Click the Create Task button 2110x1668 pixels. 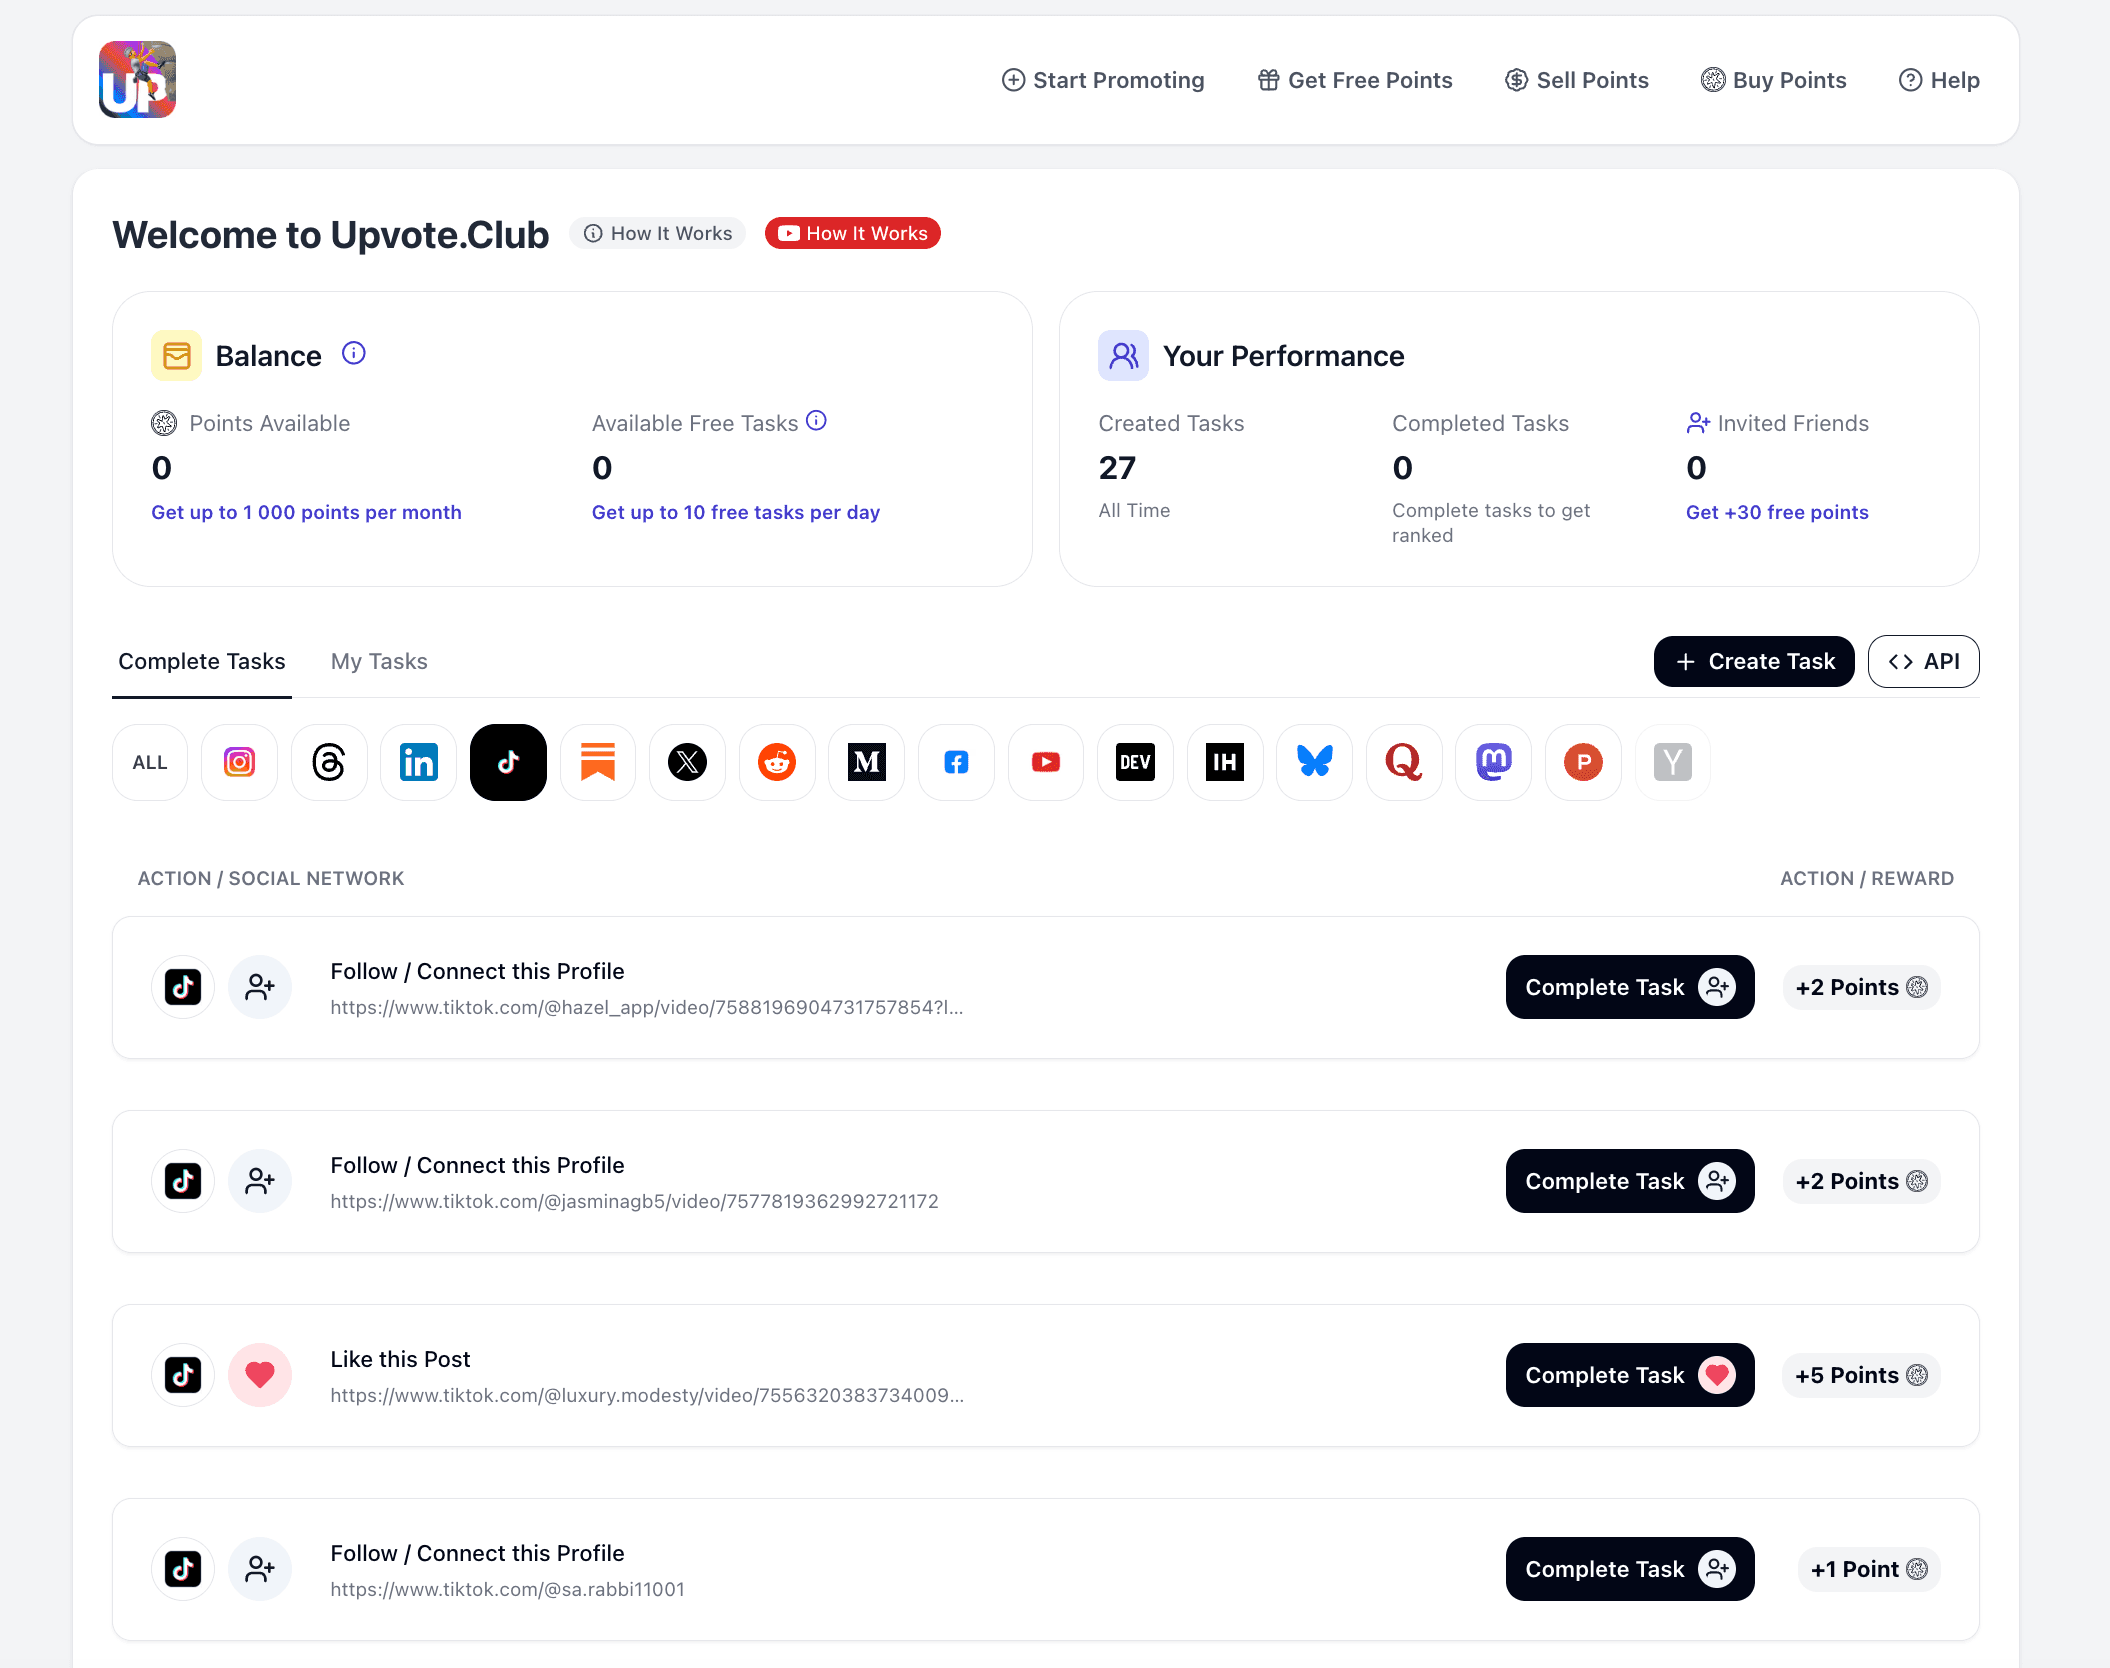pyautogui.click(x=1753, y=661)
